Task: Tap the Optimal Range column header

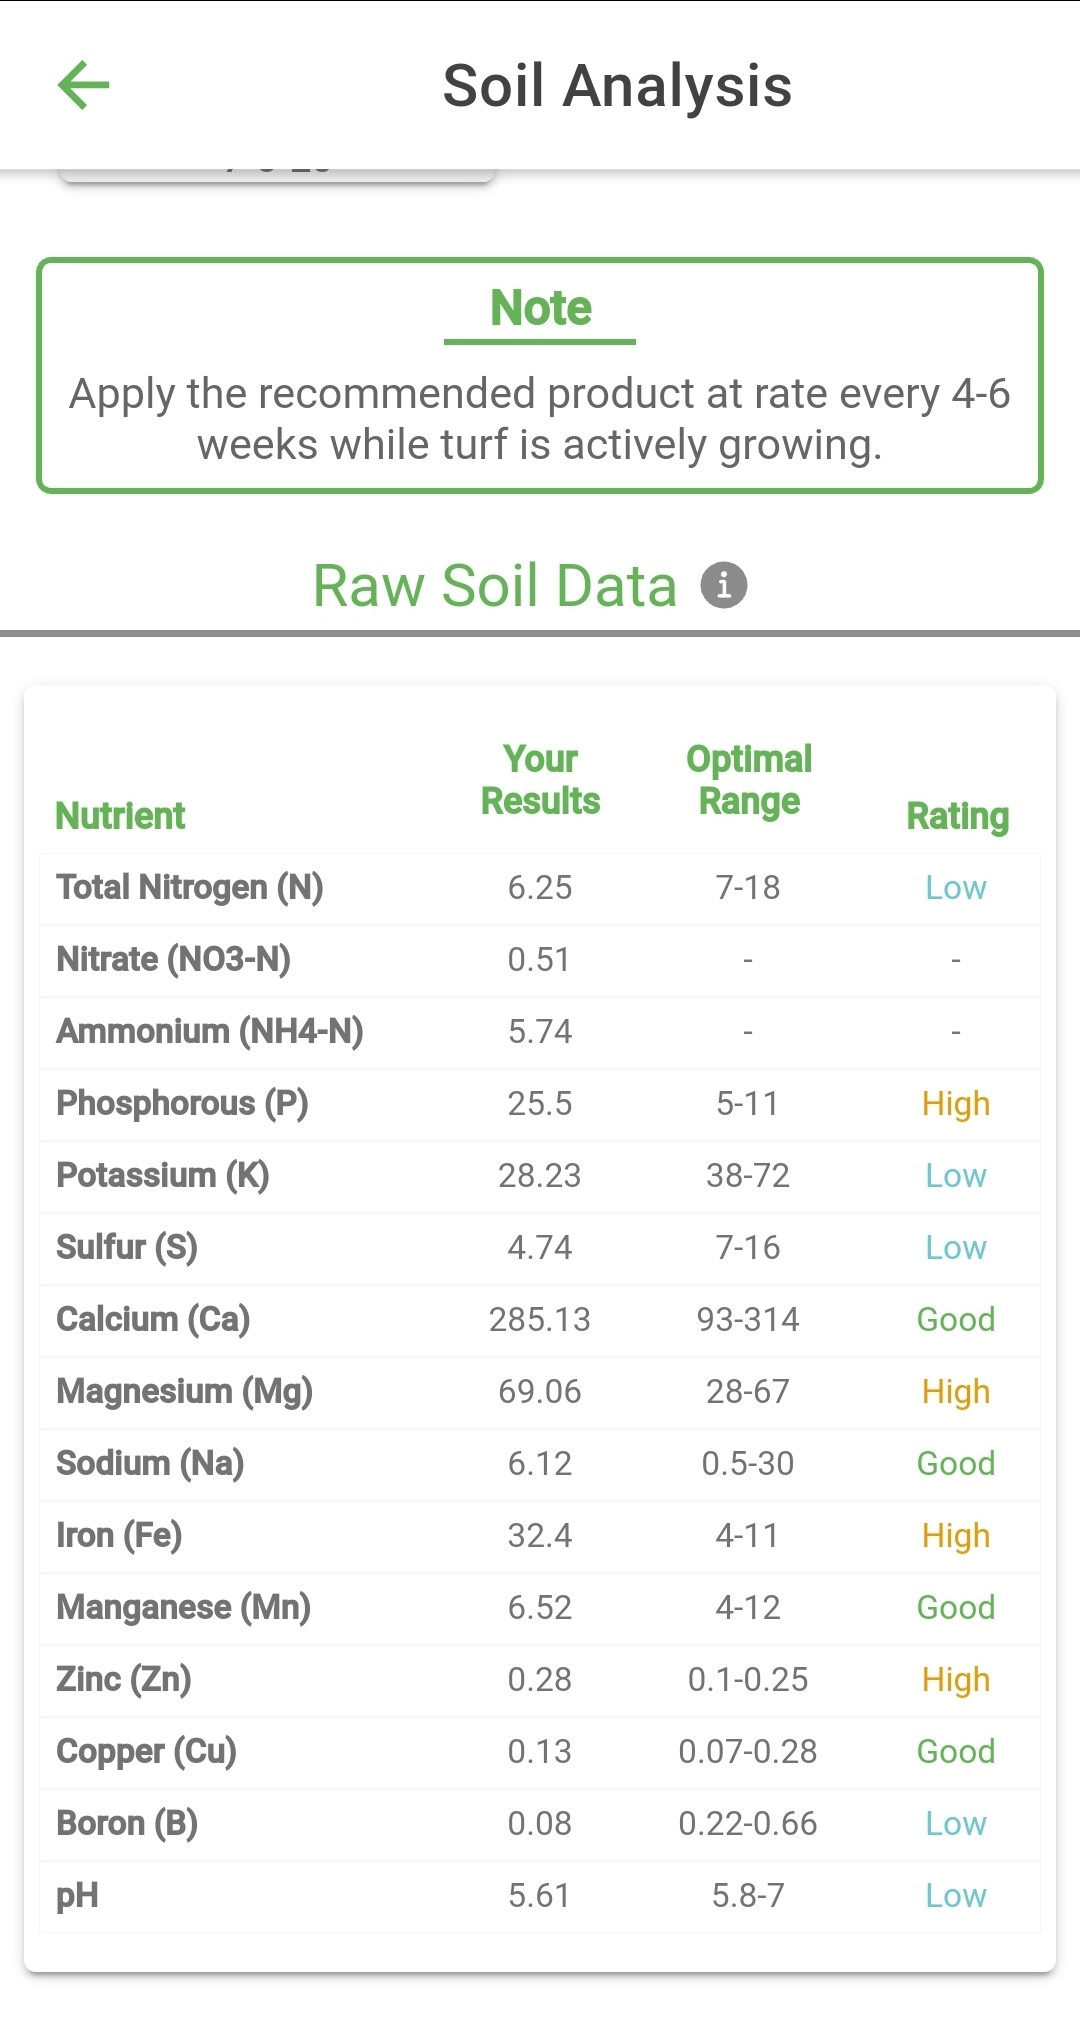Action: click(x=748, y=780)
